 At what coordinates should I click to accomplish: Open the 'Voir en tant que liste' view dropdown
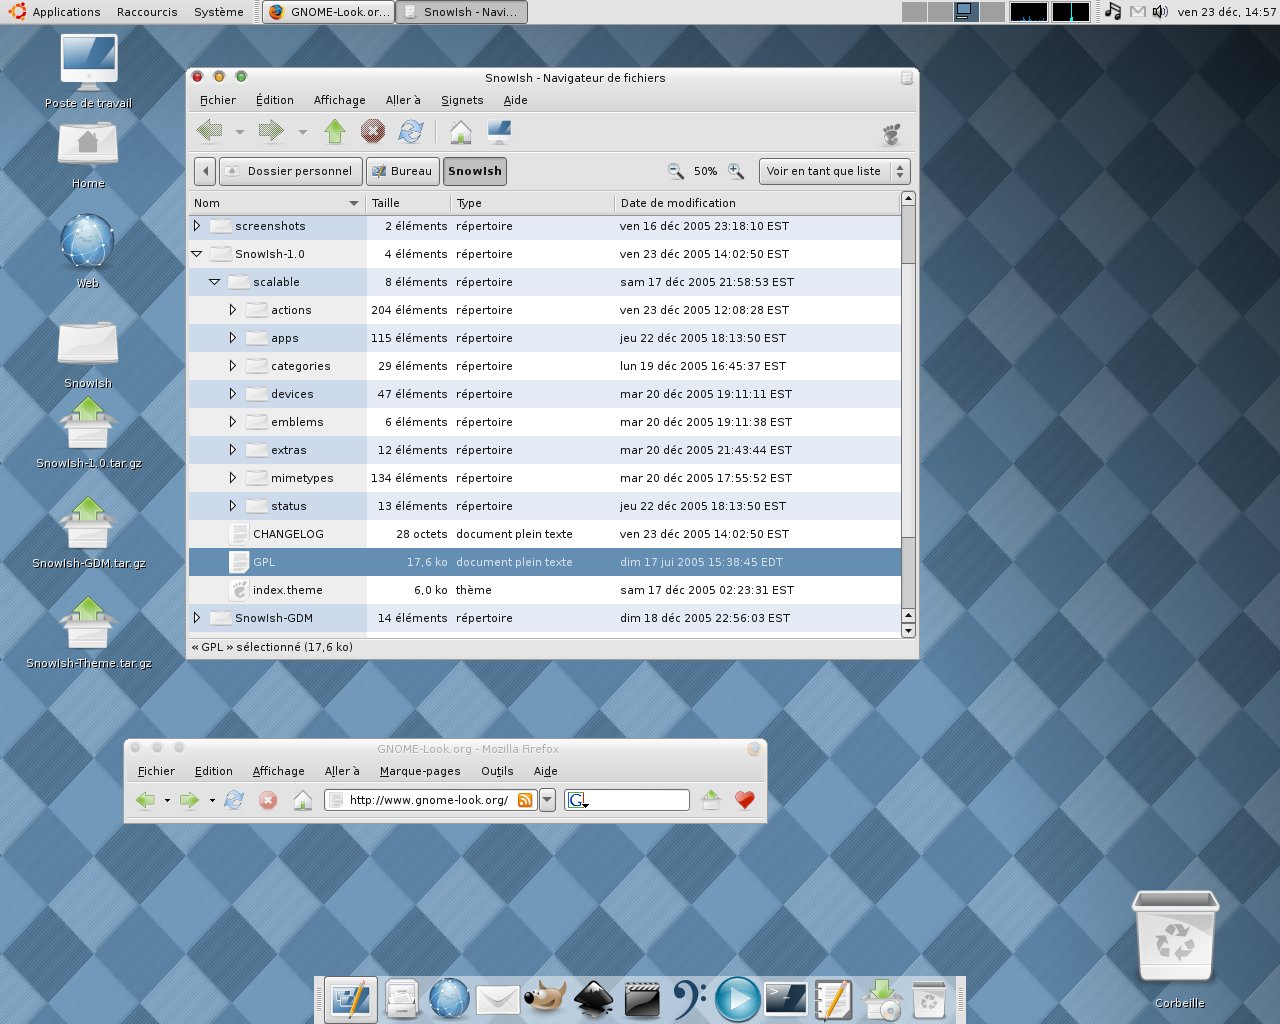click(834, 171)
